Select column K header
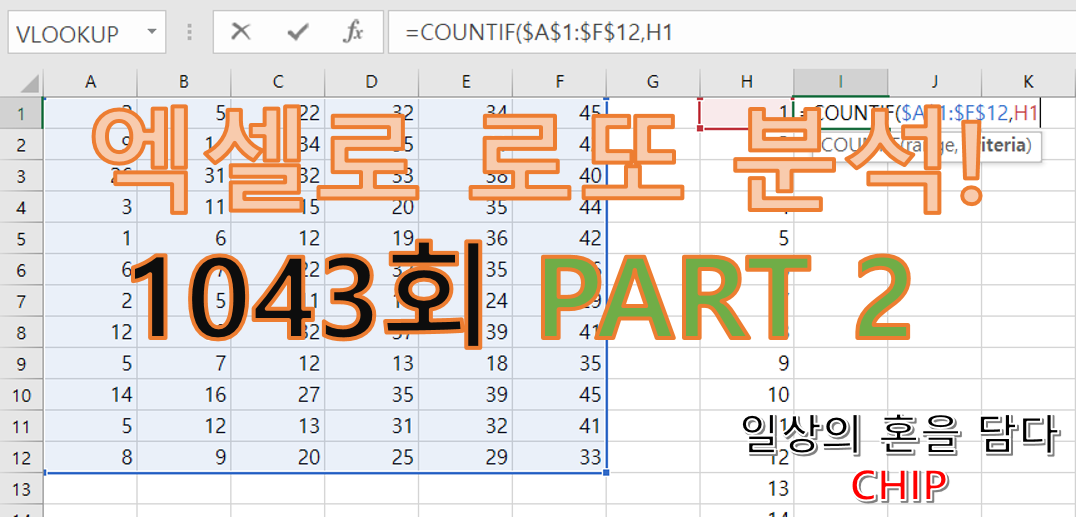This screenshot has width=1076, height=518. (x=1029, y=82)
